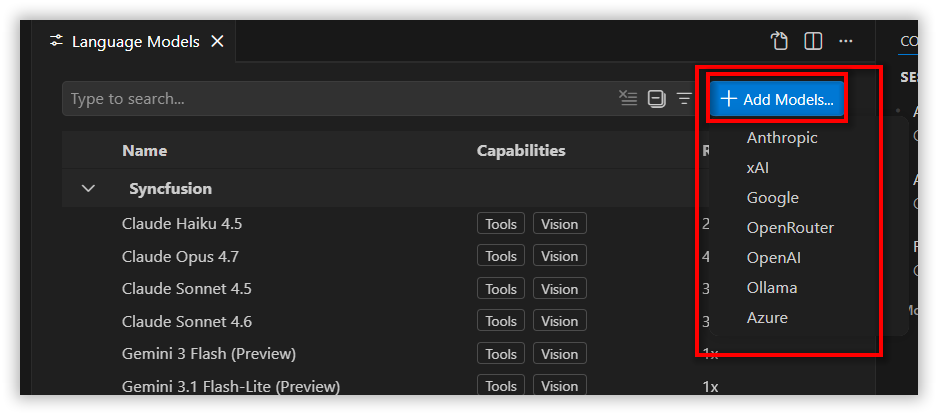The height and width of the screenshot is (415, 938).
Task: Click the Tools badge for Claude Haiku 4.5
Action: tap(501, 224)
